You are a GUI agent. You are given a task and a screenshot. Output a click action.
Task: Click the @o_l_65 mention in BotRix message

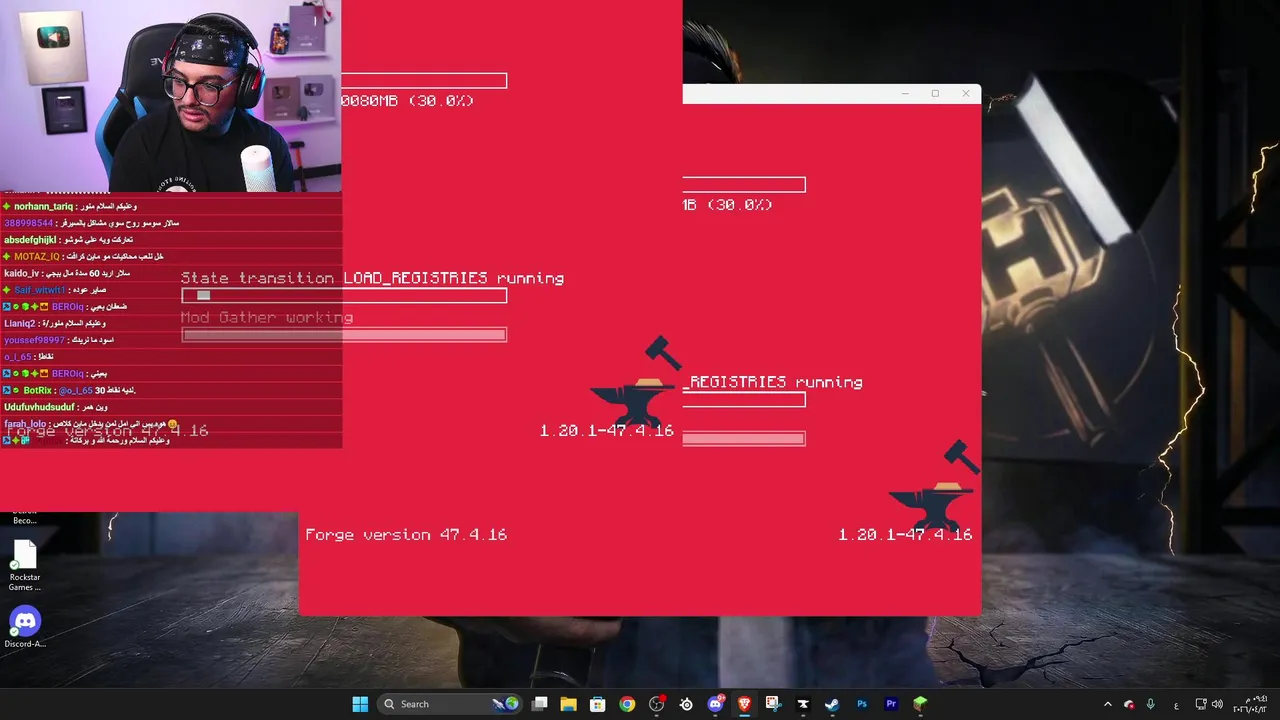(76, 390)
